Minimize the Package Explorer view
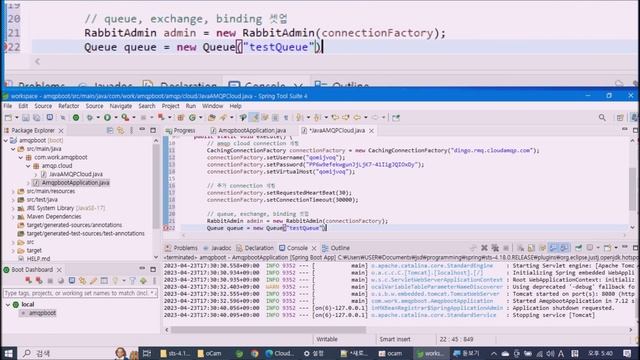640x360 pixels. click(x=142, y=130)
